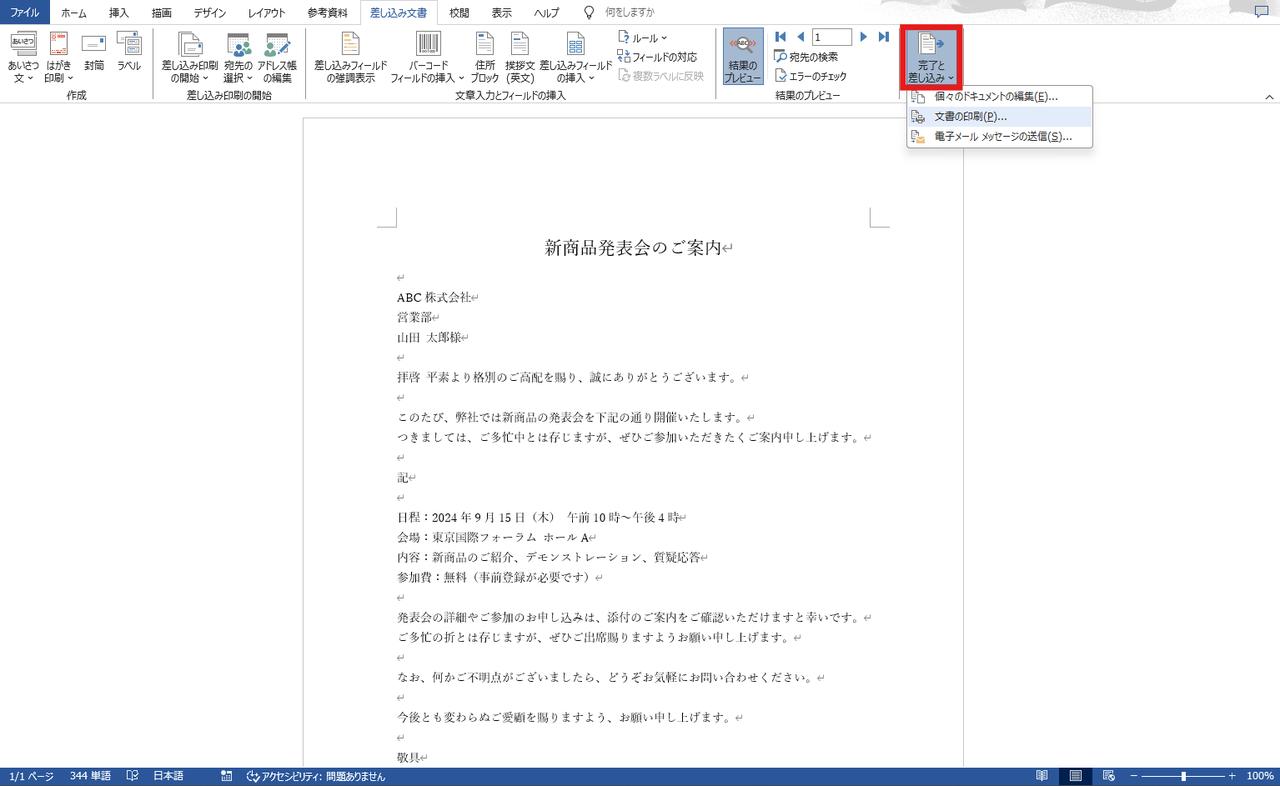Click the 1/1 ページ status indicator

[x=30, y=776]
